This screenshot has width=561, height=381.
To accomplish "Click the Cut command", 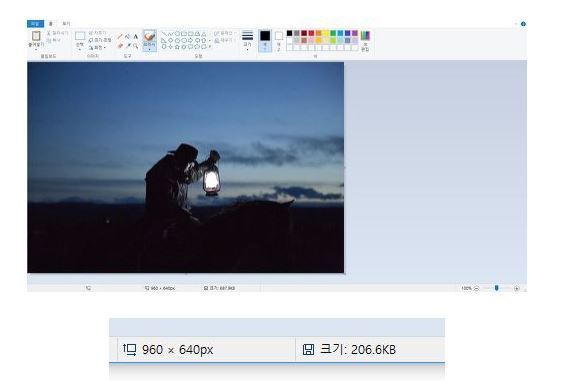I will click(57, 33).
